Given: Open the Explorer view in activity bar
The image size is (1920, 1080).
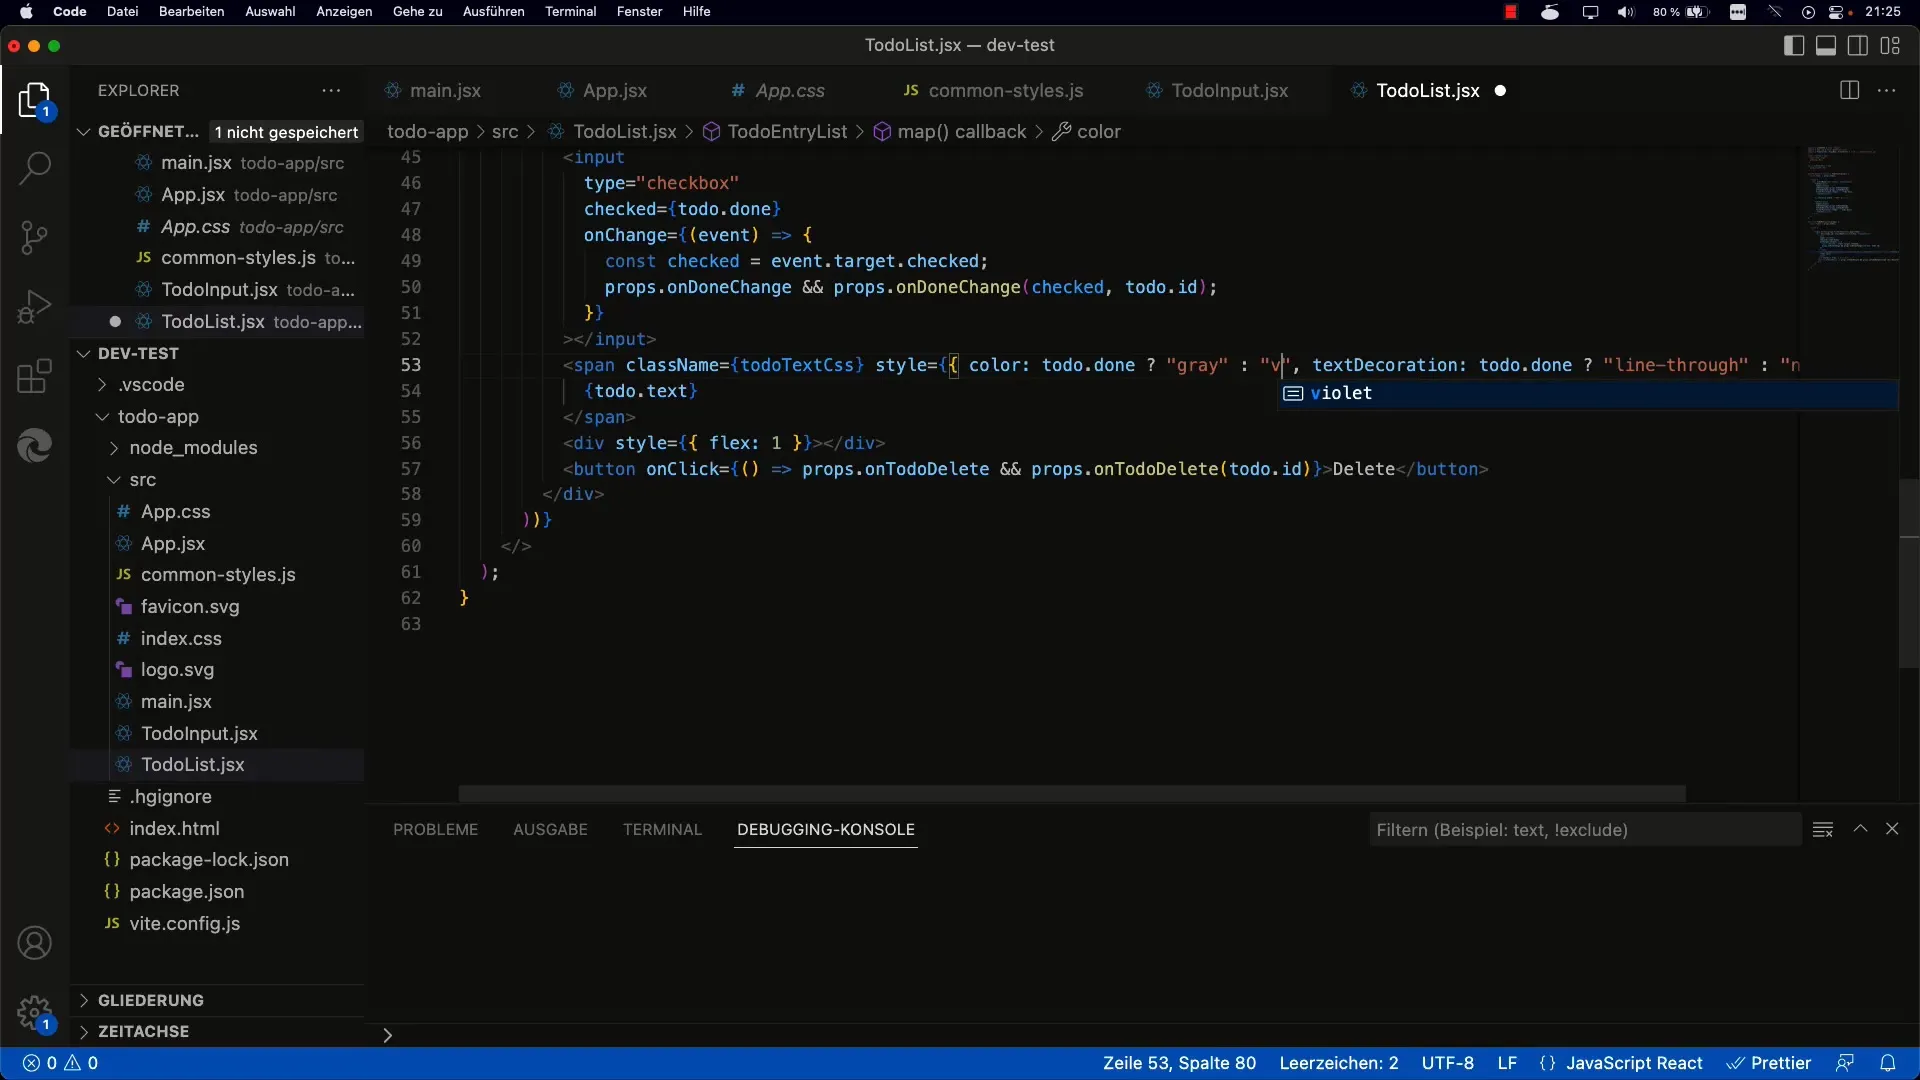Looking at the screenshot, I should tap(35, 100).
